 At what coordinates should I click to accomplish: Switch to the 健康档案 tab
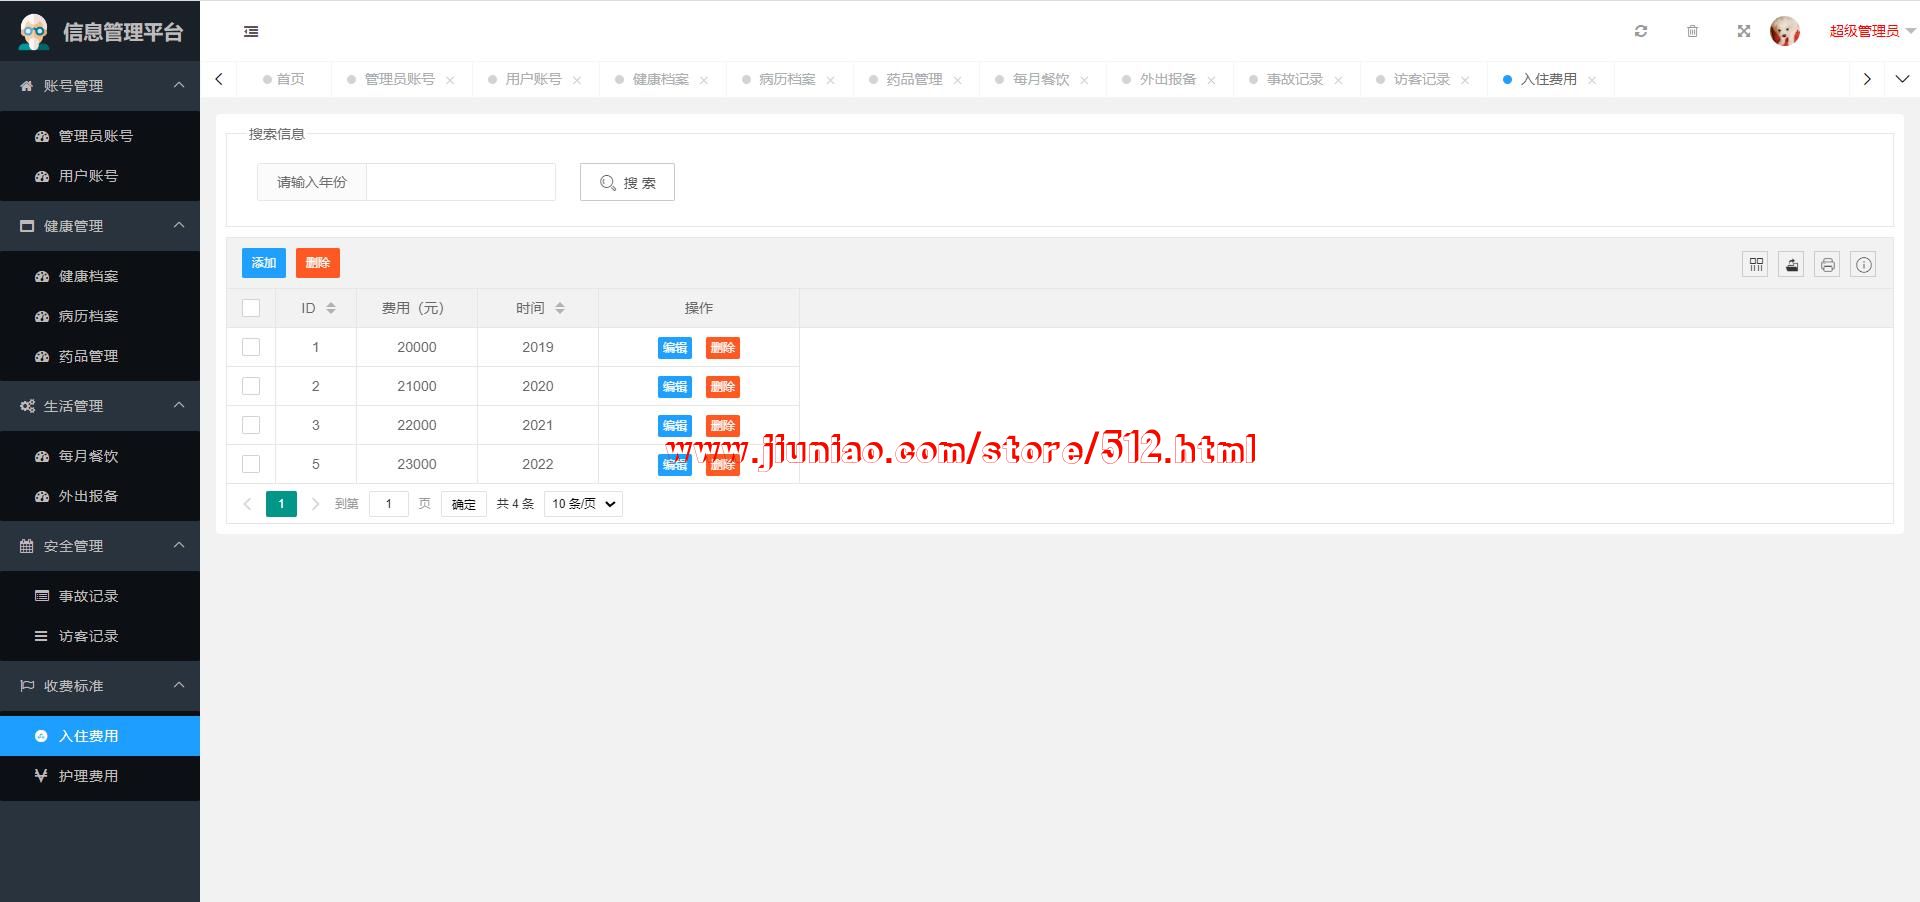661,79
